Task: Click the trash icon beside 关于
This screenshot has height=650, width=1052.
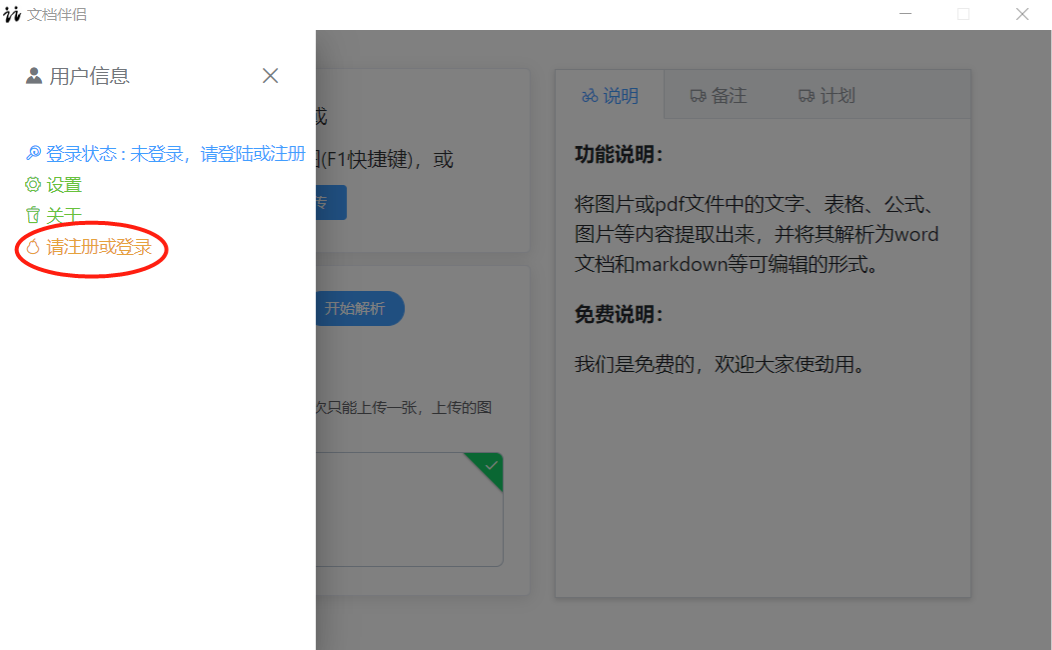Action: pos(33,215)
